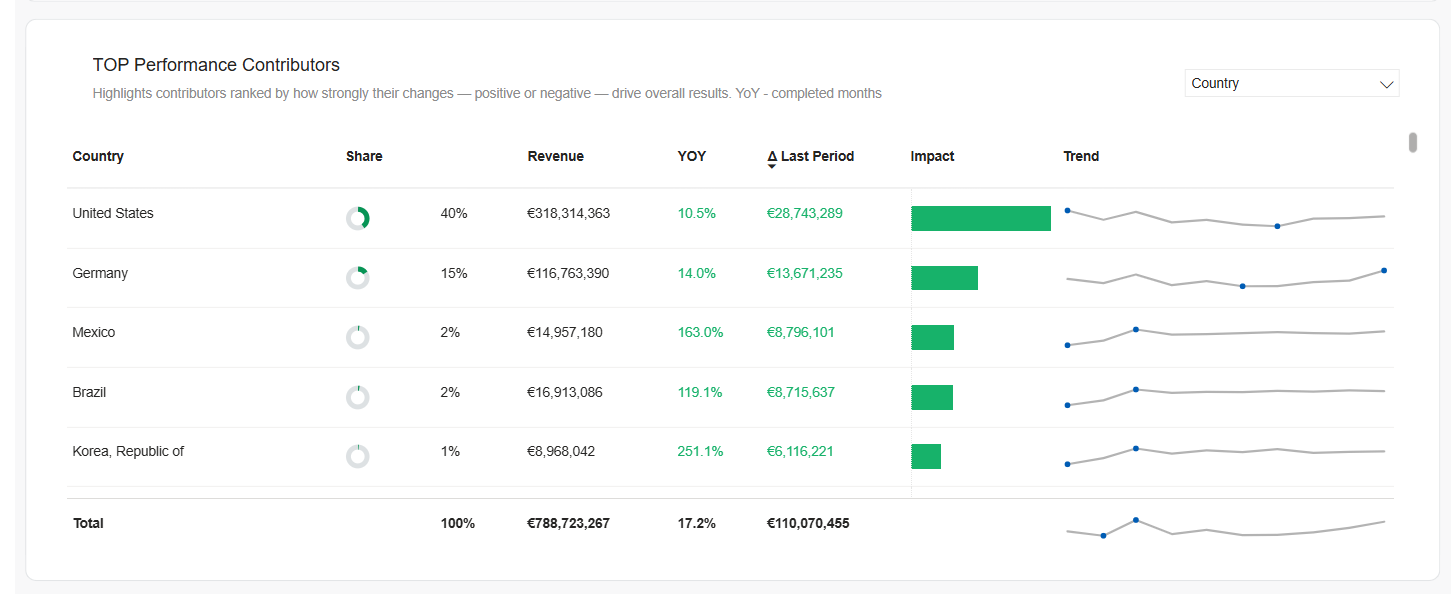Open the Country dropdown selector

(x=1291, y=84)
